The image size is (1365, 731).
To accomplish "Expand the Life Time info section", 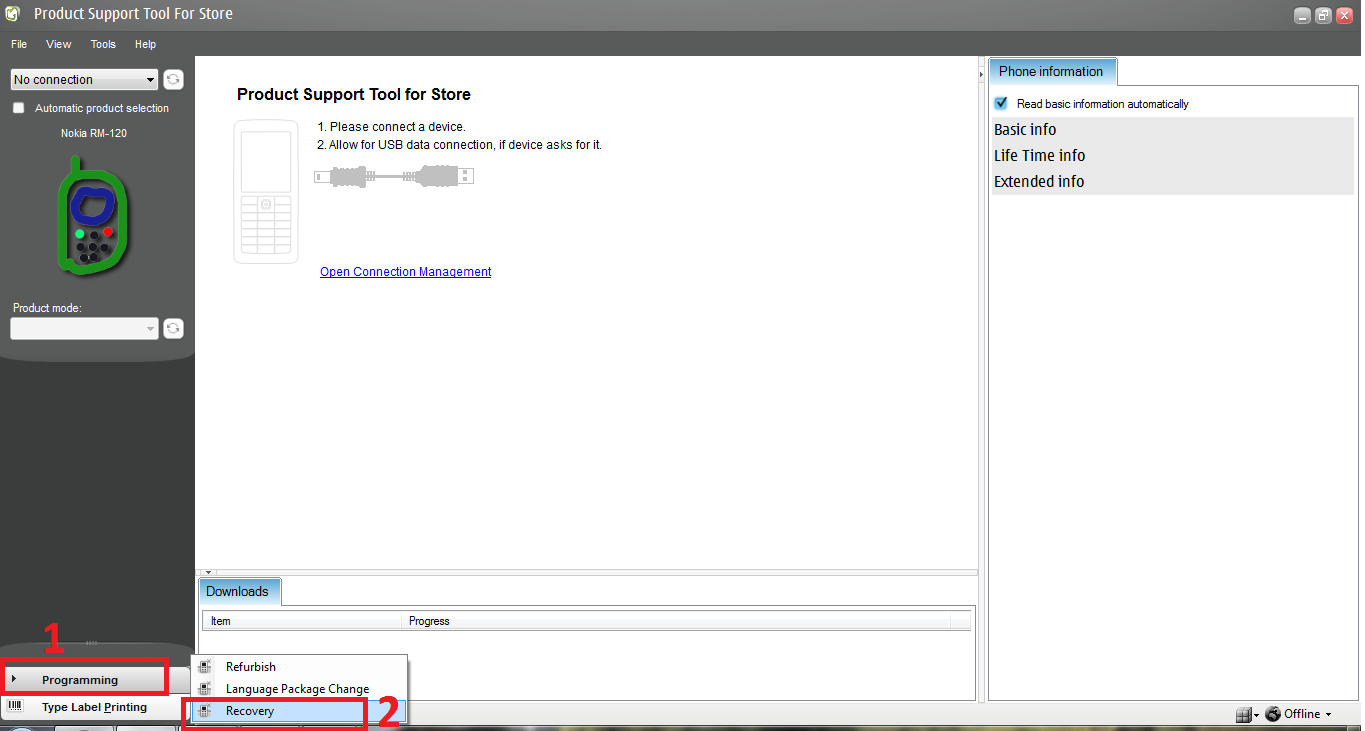I will click(x=1171, y=156).
